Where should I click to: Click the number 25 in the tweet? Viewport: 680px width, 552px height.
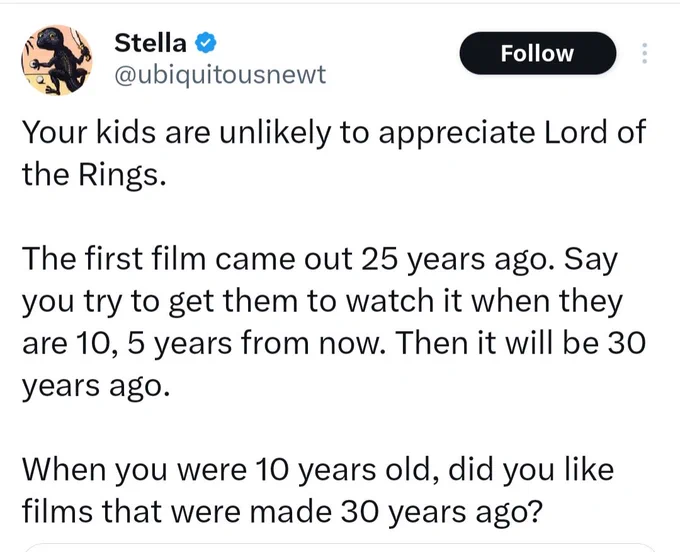379,259
